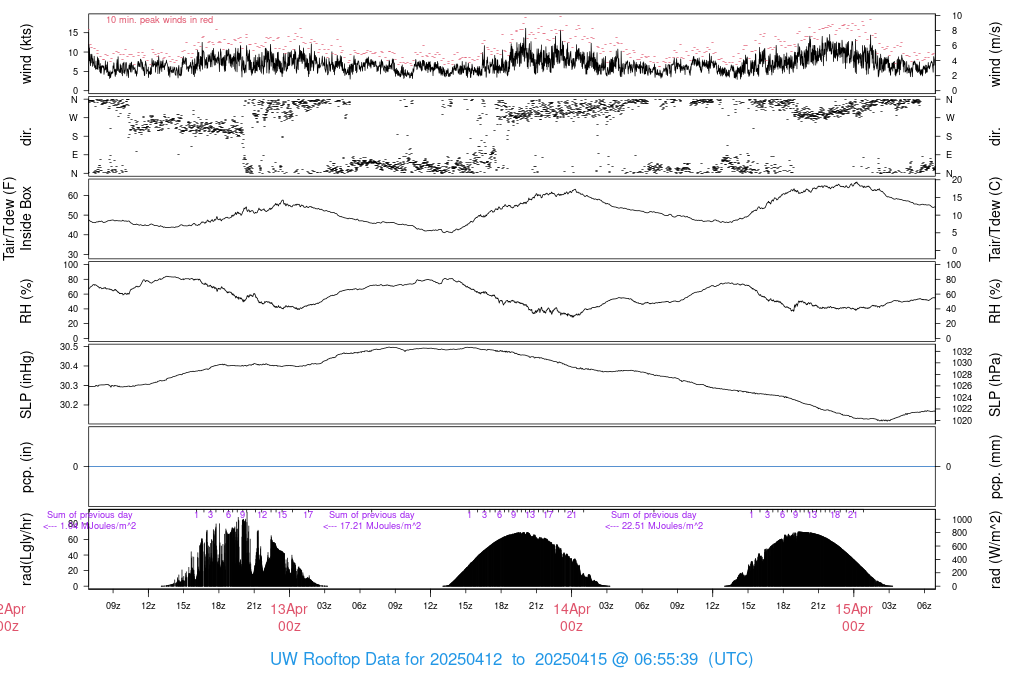Click the 'wind (m/s)' right axis label

click(995, 54)
